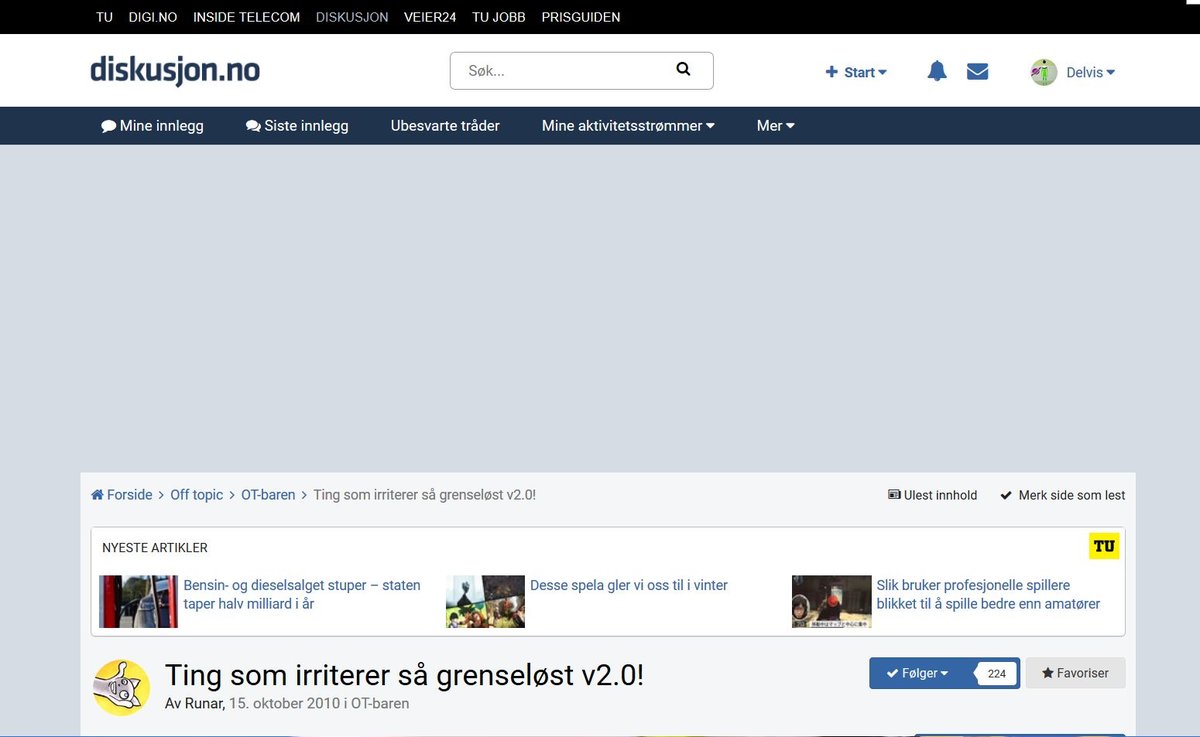The width and height of the screenshot is (1200, 737).
Task: Go to PRISGUIDEN in top bar
Action: tap(581, 17)
